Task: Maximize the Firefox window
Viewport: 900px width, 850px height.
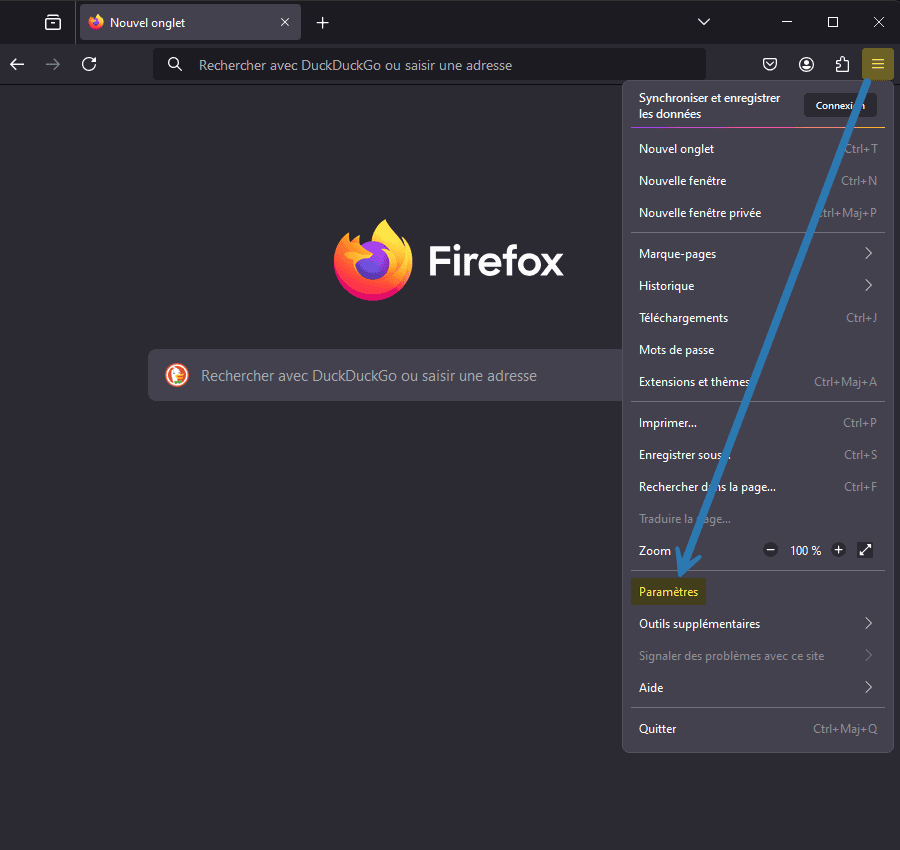Action: click(x=833, y=22)
